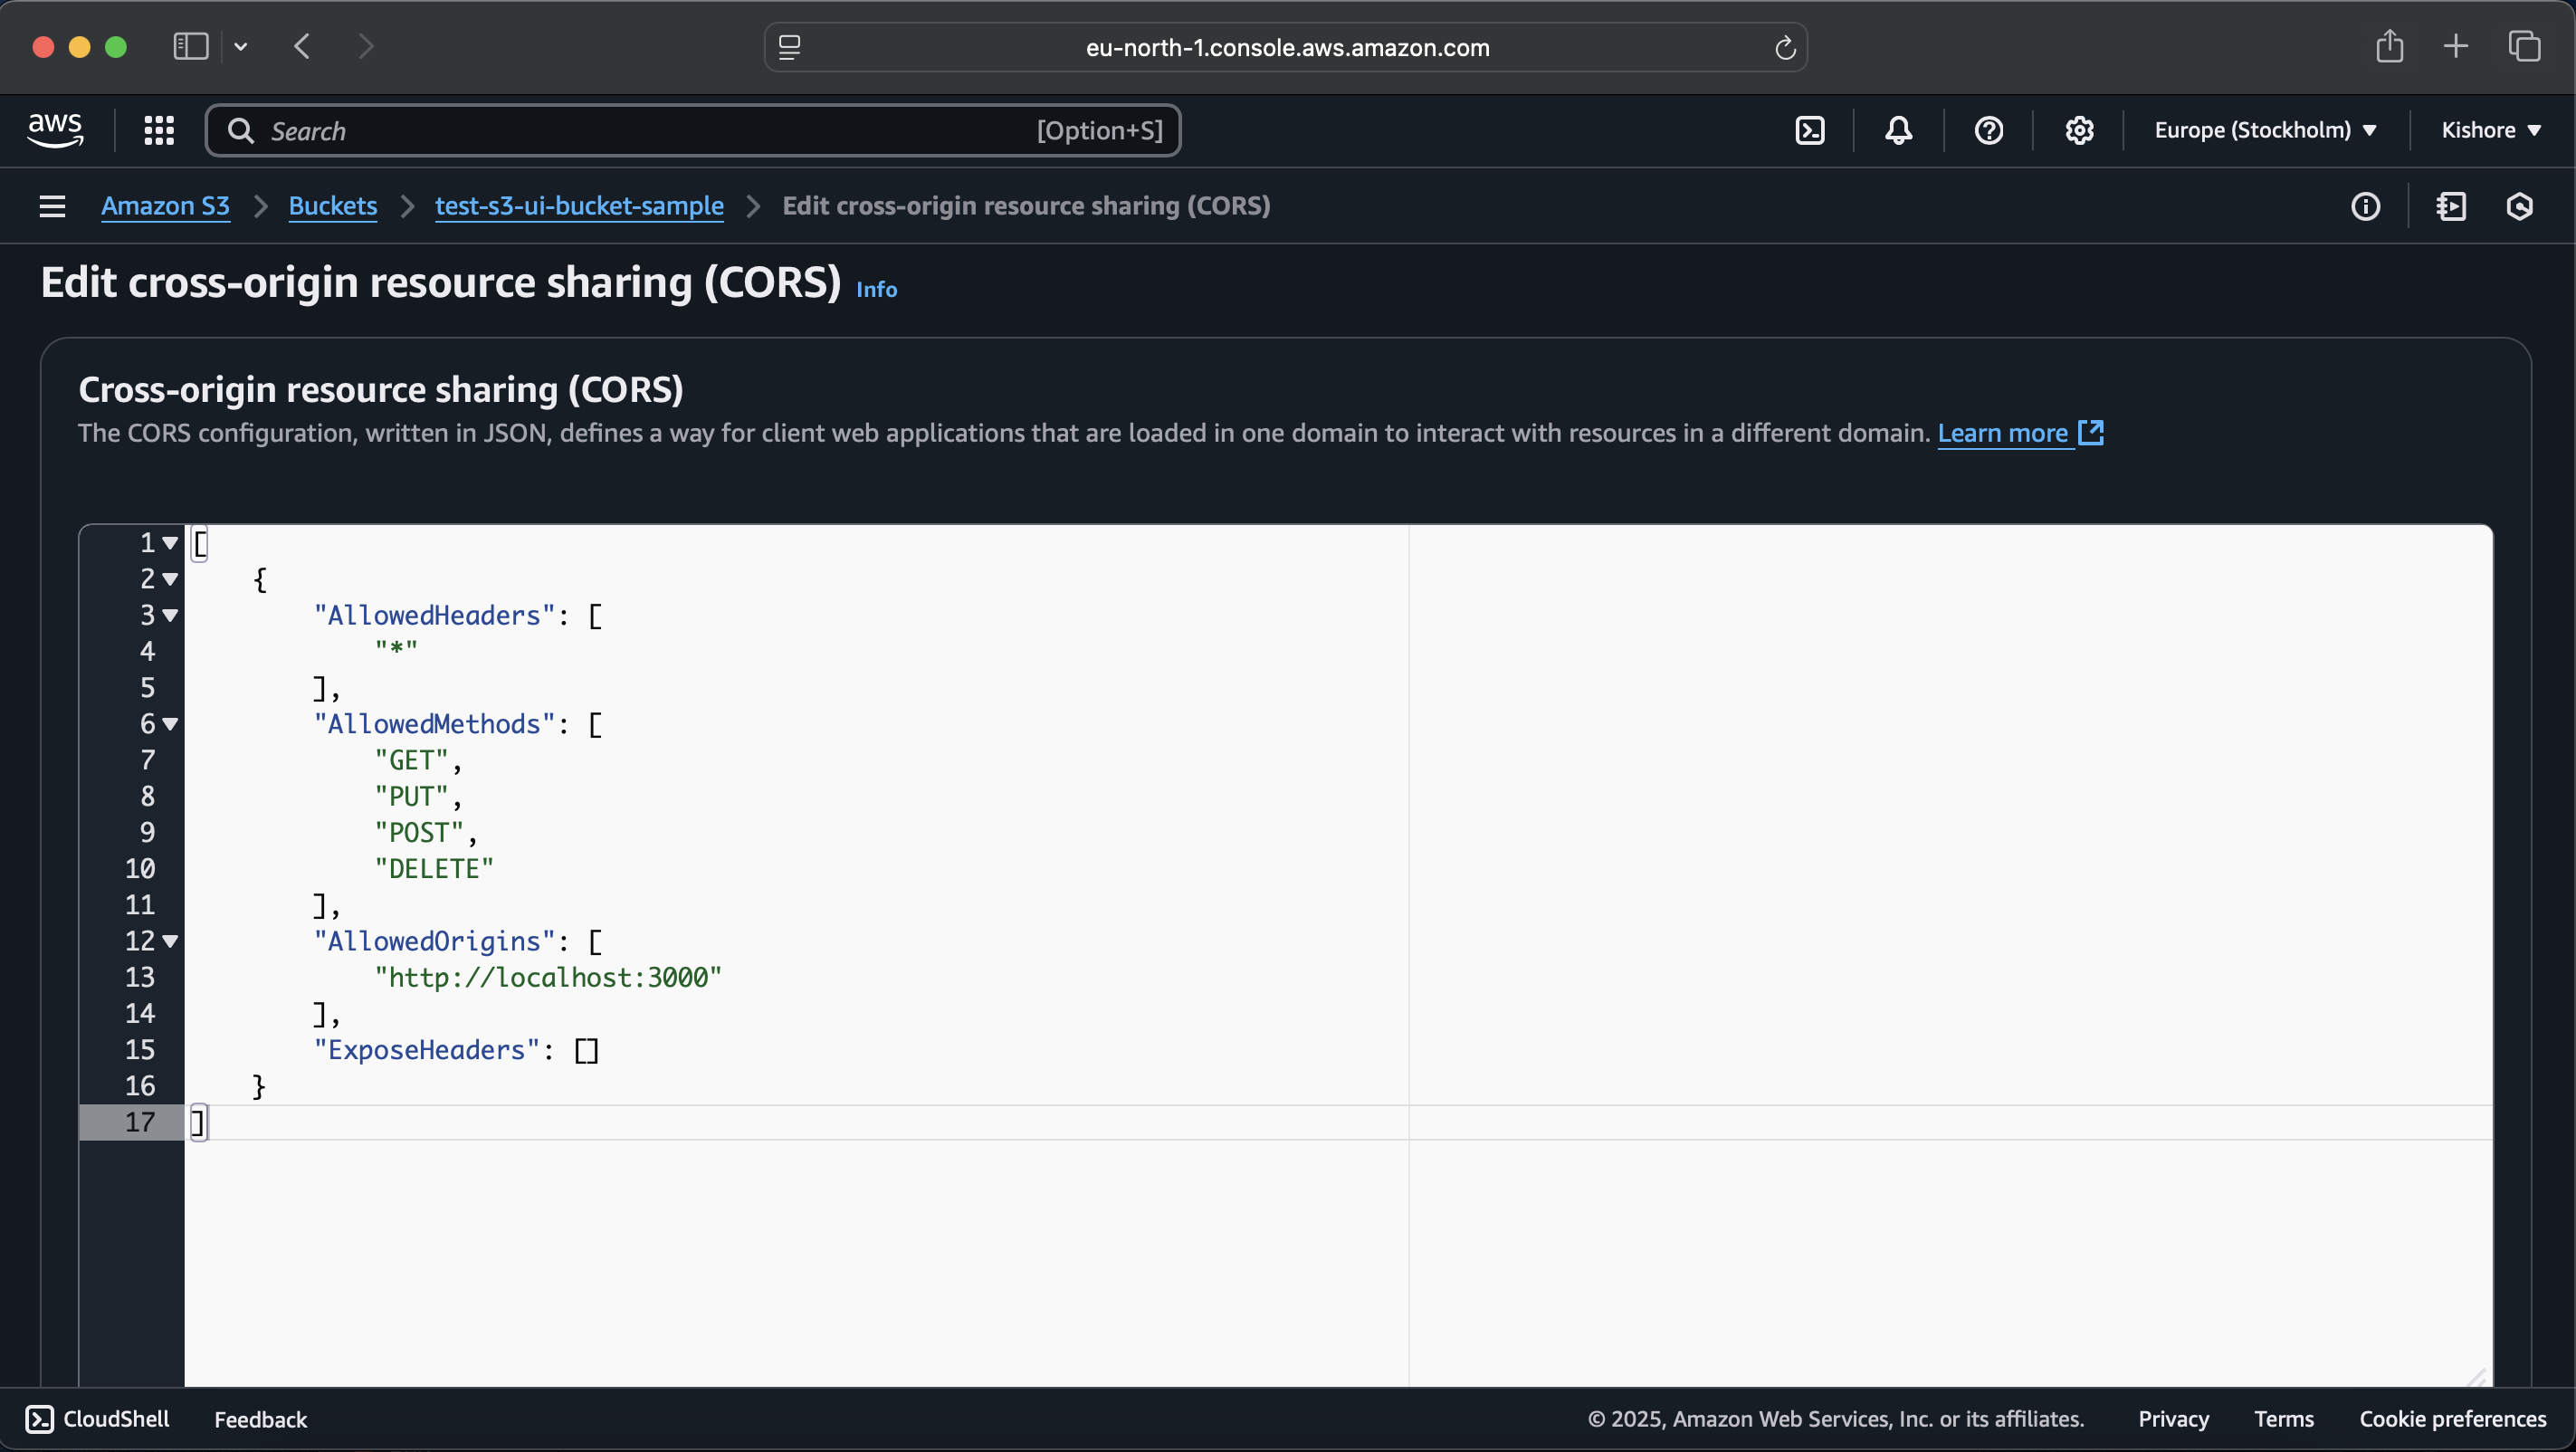Open the Kishore account menu

[x=2490, y=131]
